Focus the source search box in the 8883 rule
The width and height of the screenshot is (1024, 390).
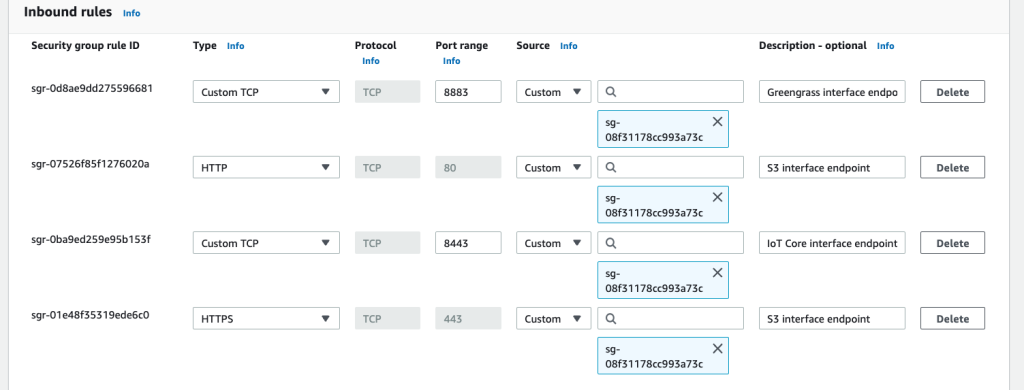[671, 92]
